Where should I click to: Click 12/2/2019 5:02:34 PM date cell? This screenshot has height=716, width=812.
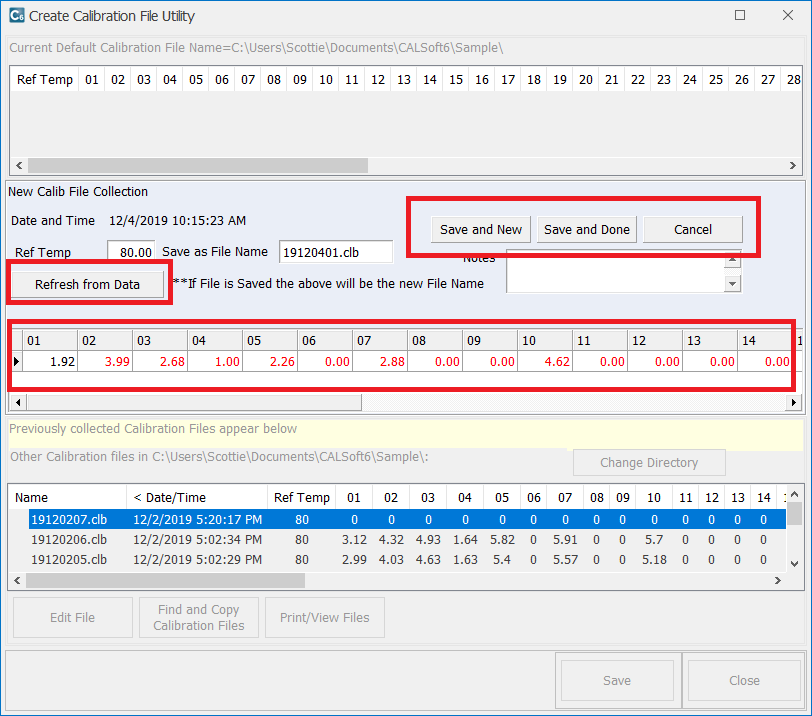197,539
